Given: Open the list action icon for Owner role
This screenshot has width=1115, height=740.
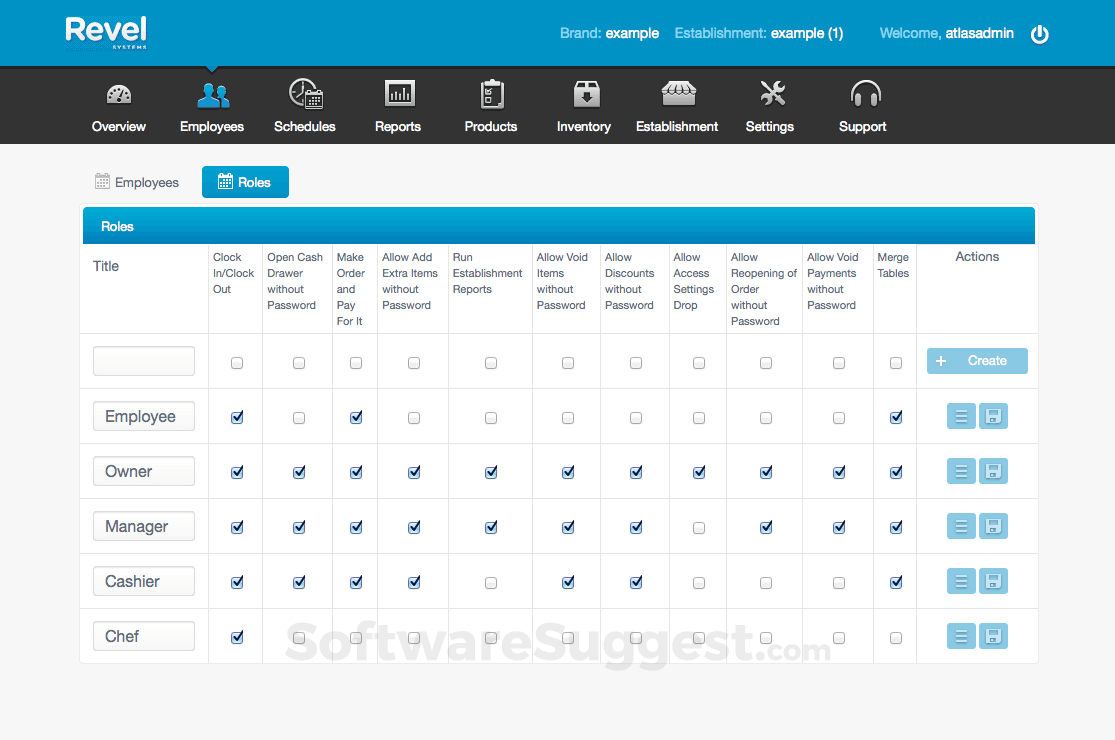Looking at the screenshot, I should click(961, 470).
